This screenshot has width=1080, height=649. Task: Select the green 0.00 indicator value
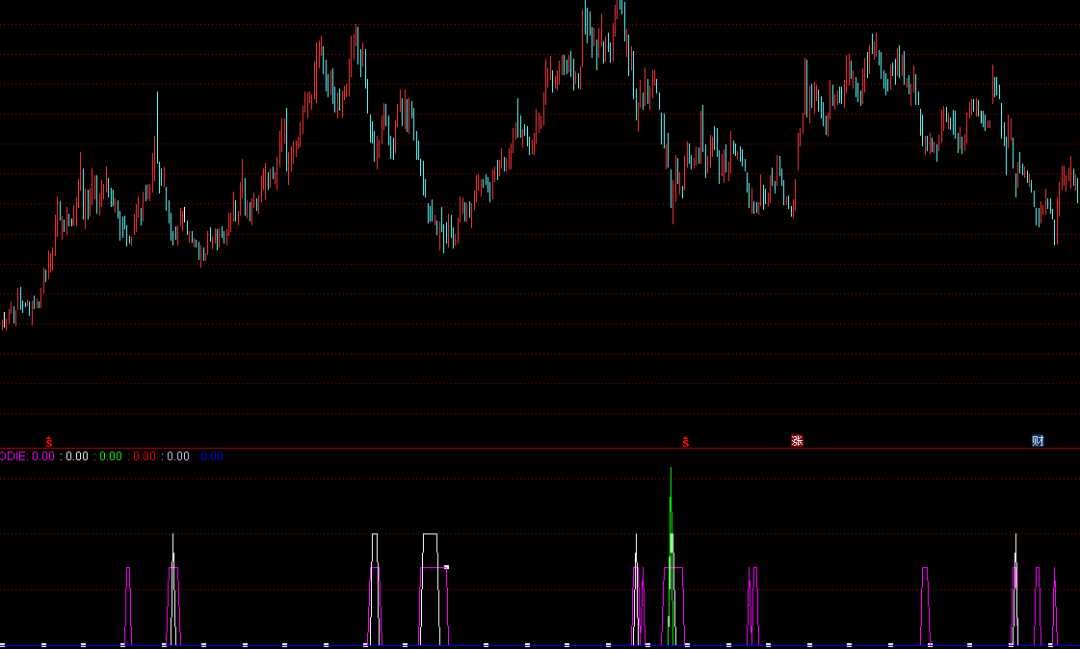(x=111, y=456)
